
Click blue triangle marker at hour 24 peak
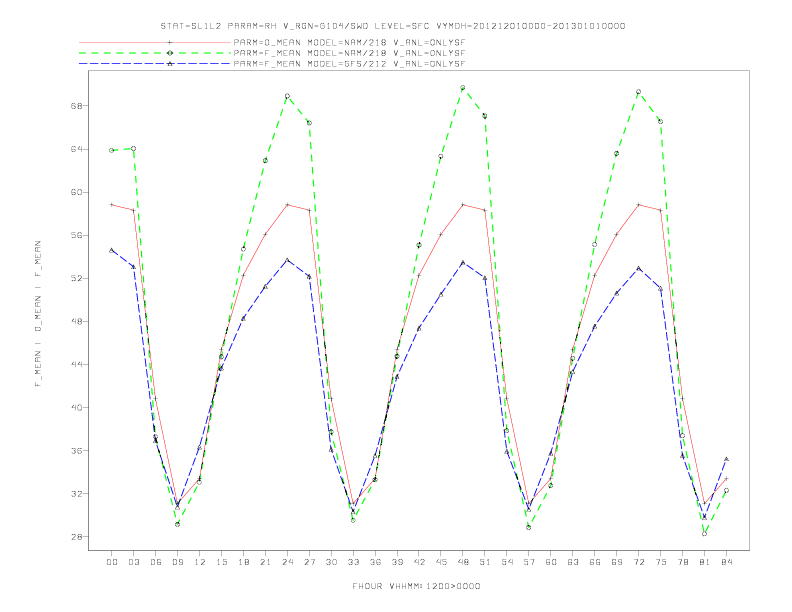[287, 260]
